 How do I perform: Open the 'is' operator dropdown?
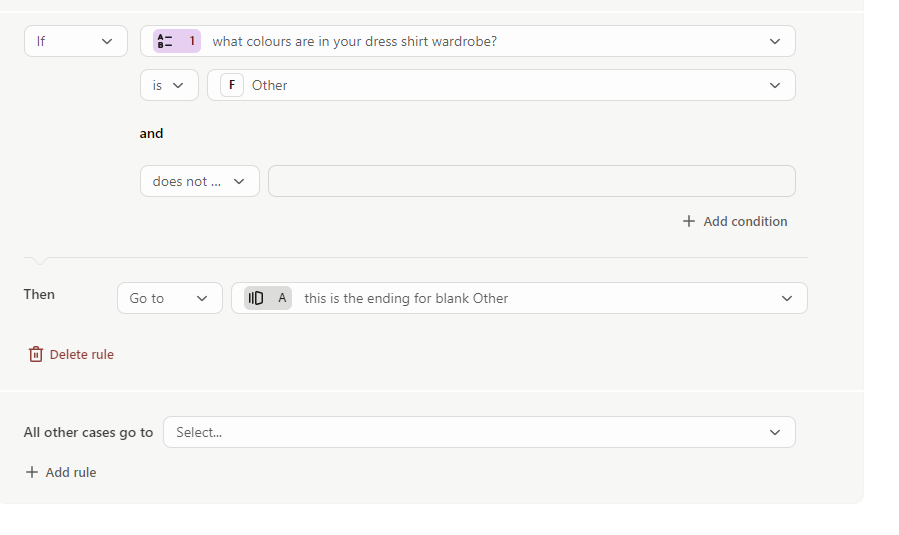tap(169, 85)
